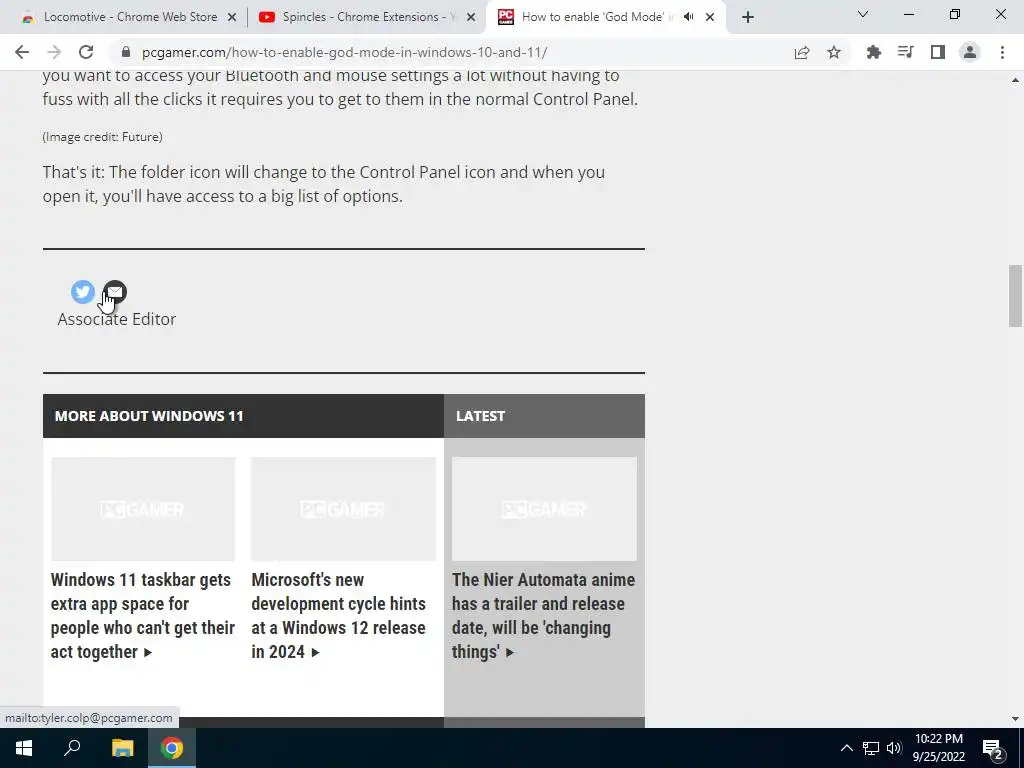Open the notification center icon
Screen dimensions: 1024x768
pyautogui.click(x=993, y=749)
